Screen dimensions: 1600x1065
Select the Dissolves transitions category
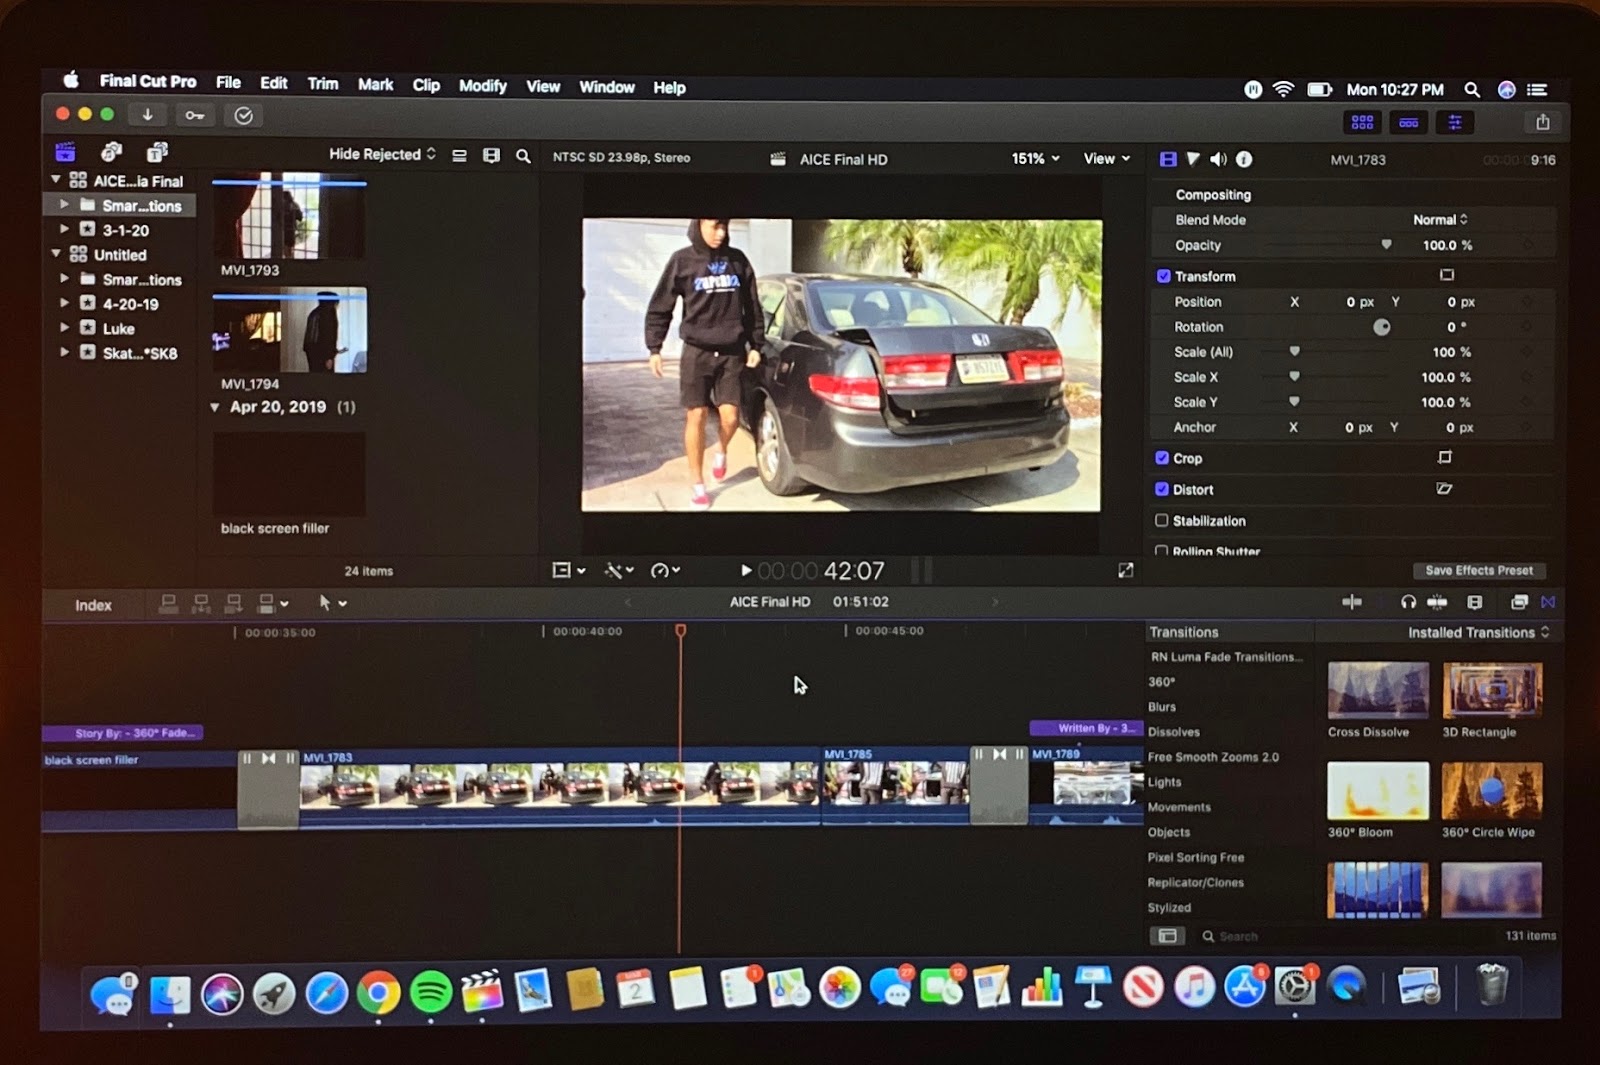click(x=1173, y=732)
